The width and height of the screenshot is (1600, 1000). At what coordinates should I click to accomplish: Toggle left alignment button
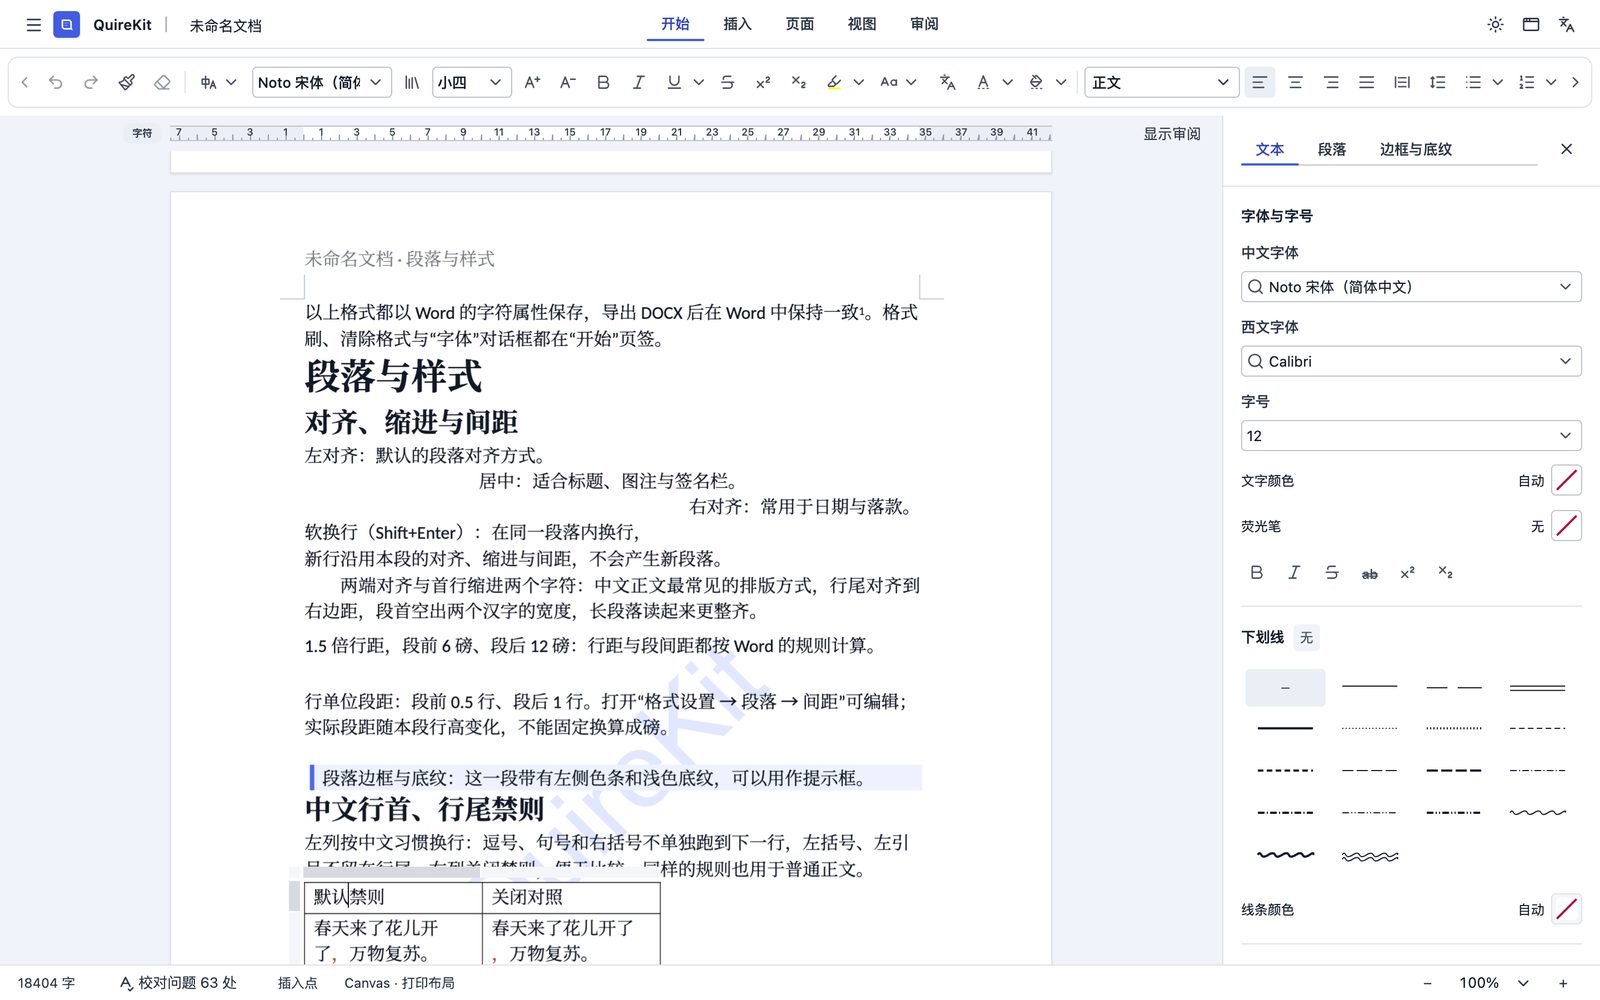coord(1259,82)
